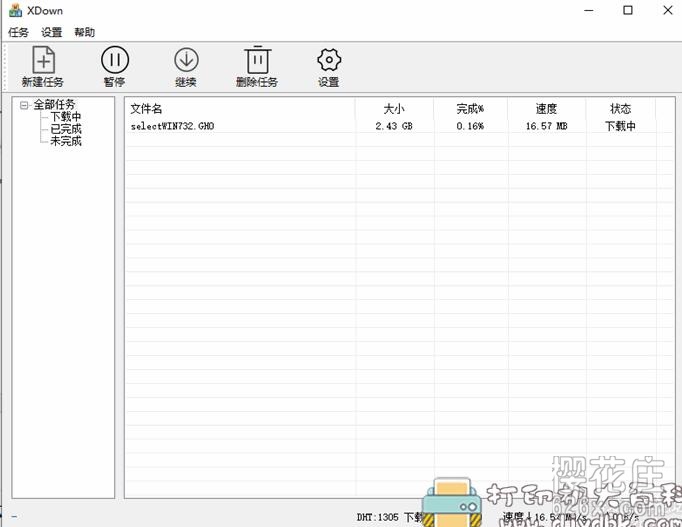Close the XDown window
Image resolution: width=682 pixels, height=527 pixels.
(668, 10)
